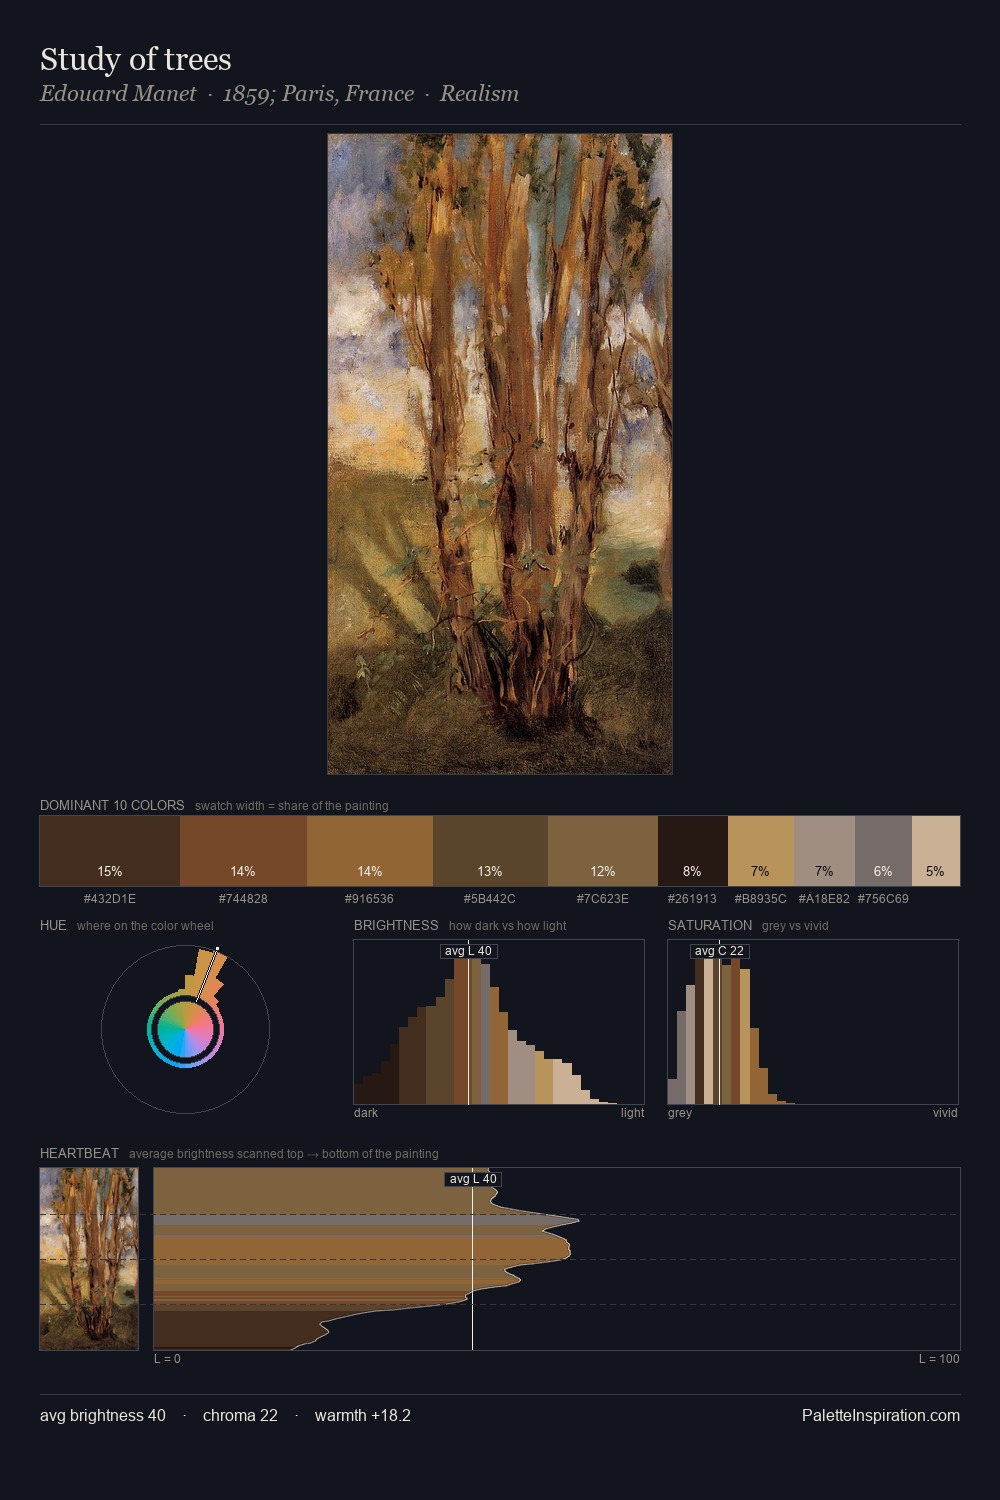Click "avg brightness 40" in the footer
The width and height of the screenshot is (1000, 1500).
tap(103, 1415)
